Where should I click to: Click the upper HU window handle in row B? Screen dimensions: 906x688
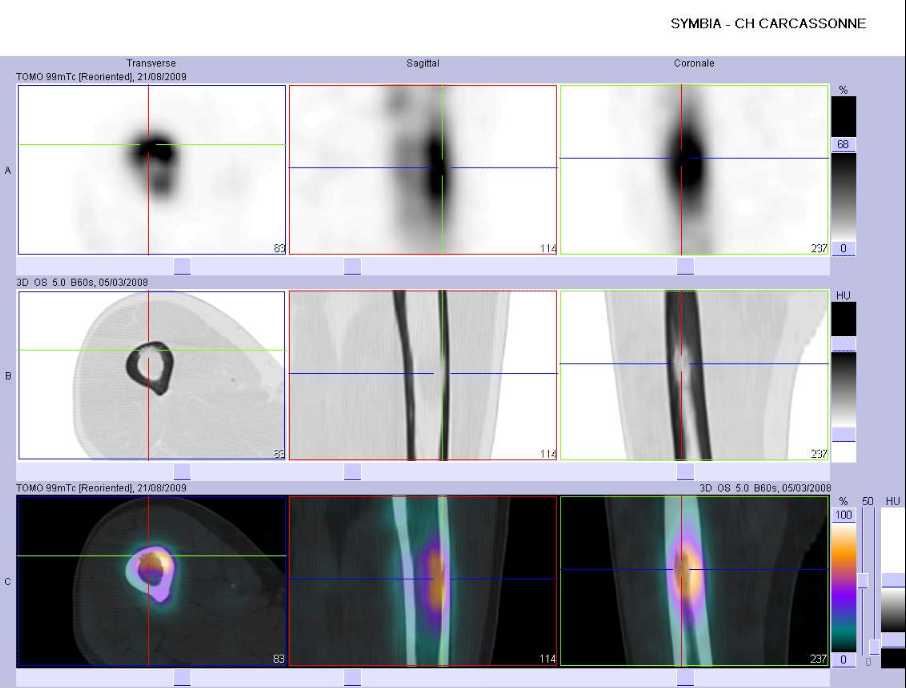tap(843, 344)
